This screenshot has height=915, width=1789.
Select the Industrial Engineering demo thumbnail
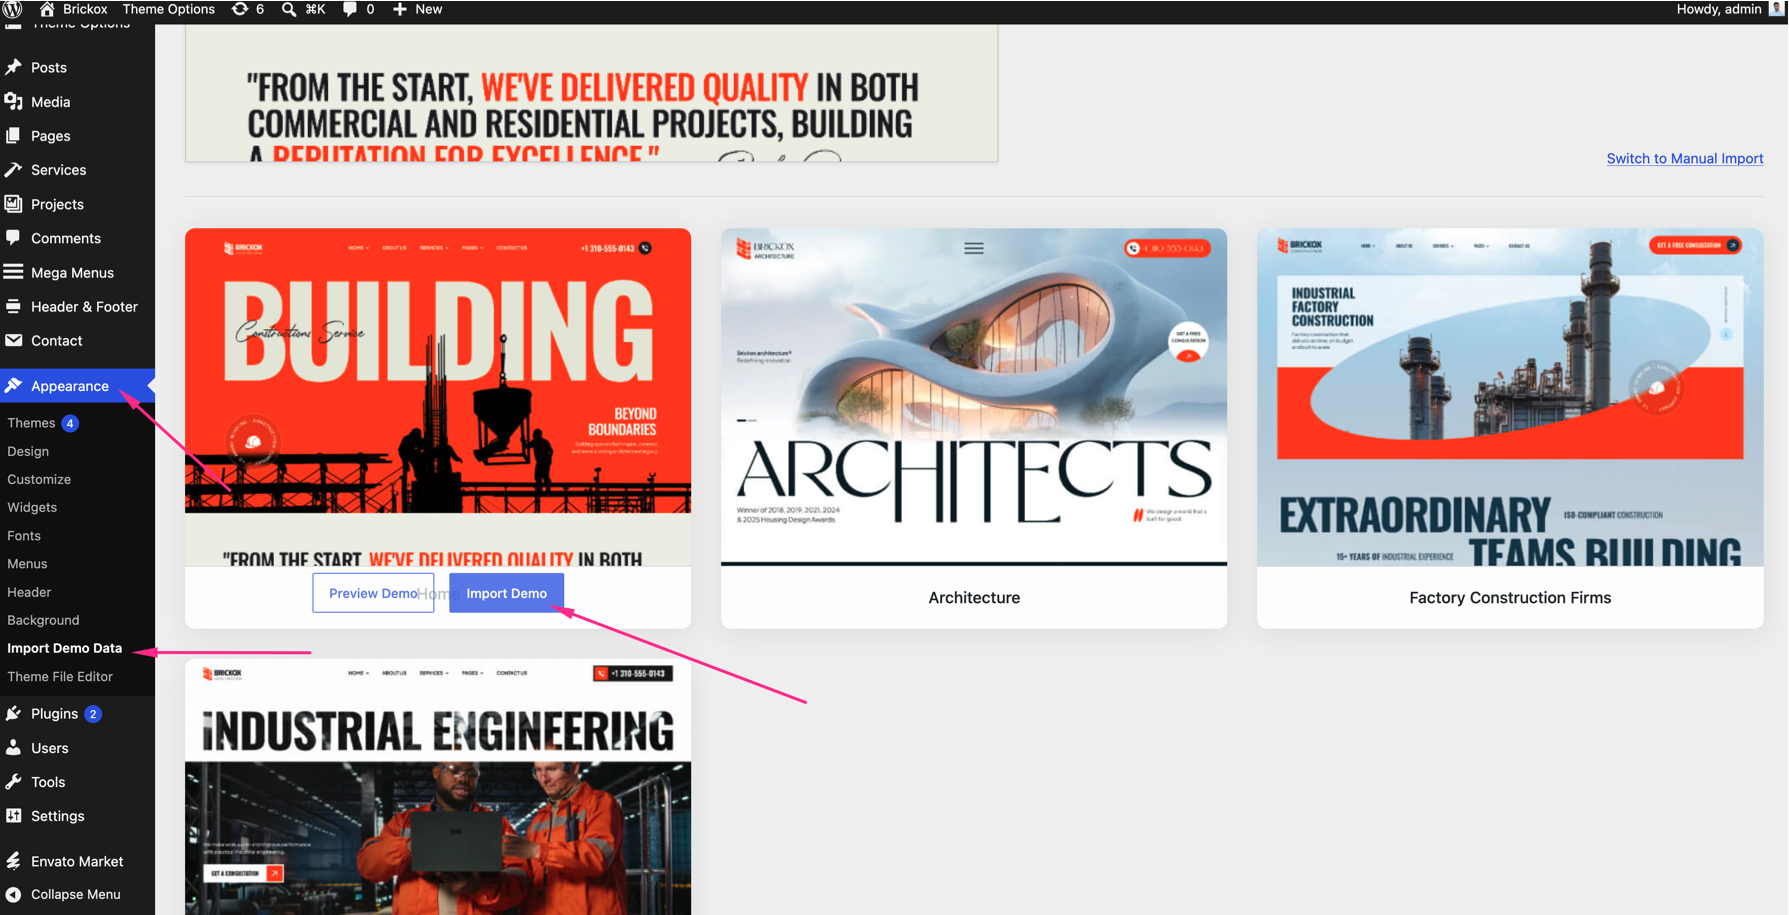tap(438, 786)
